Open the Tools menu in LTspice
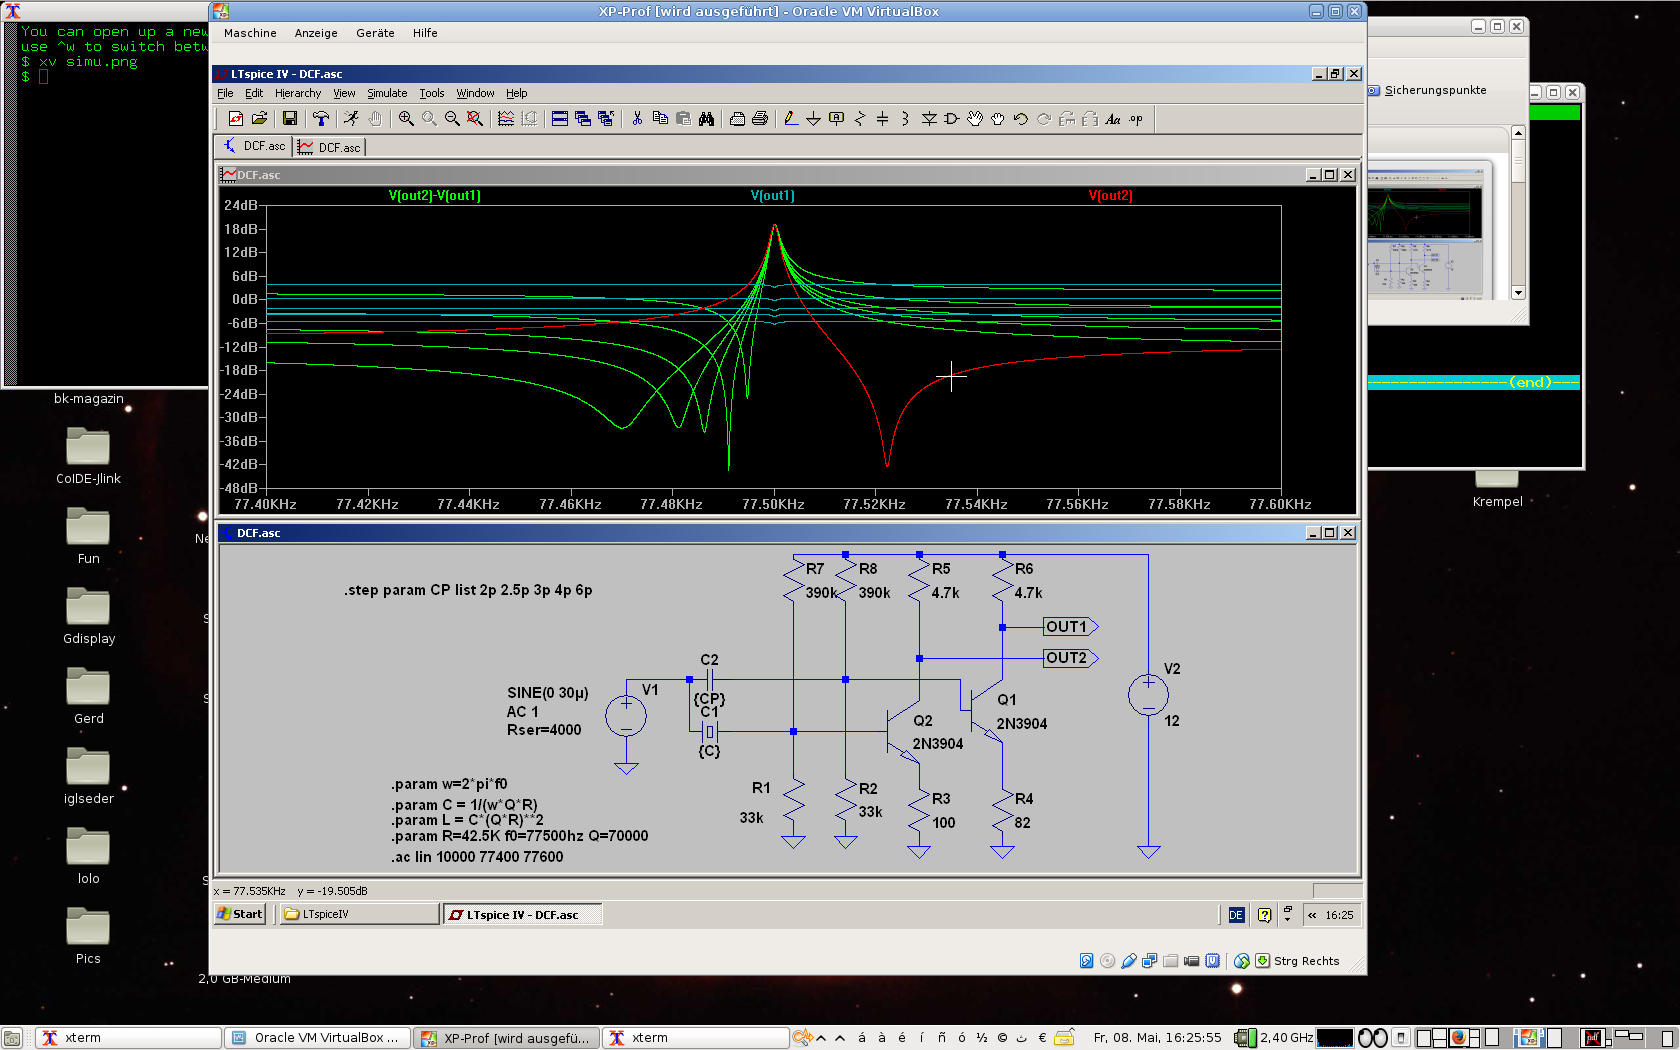 pyautogui.click(x=432, y=93)
